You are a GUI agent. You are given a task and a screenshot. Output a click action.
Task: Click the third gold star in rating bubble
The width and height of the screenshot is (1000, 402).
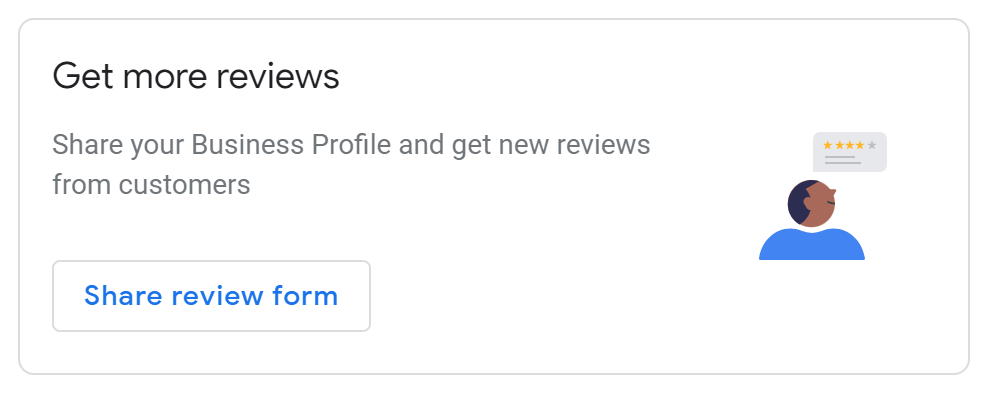point(849,145)
